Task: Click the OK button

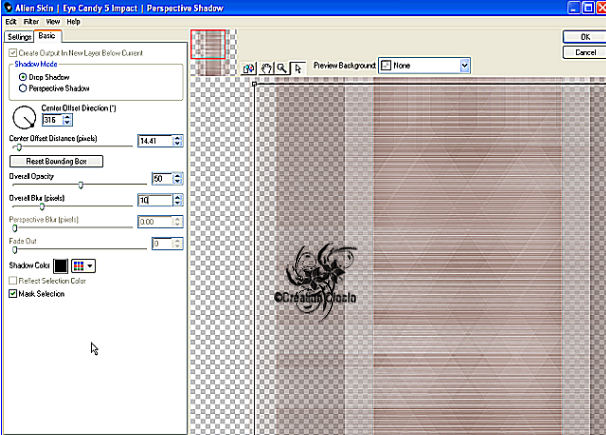Action: [x=584, y=37]
